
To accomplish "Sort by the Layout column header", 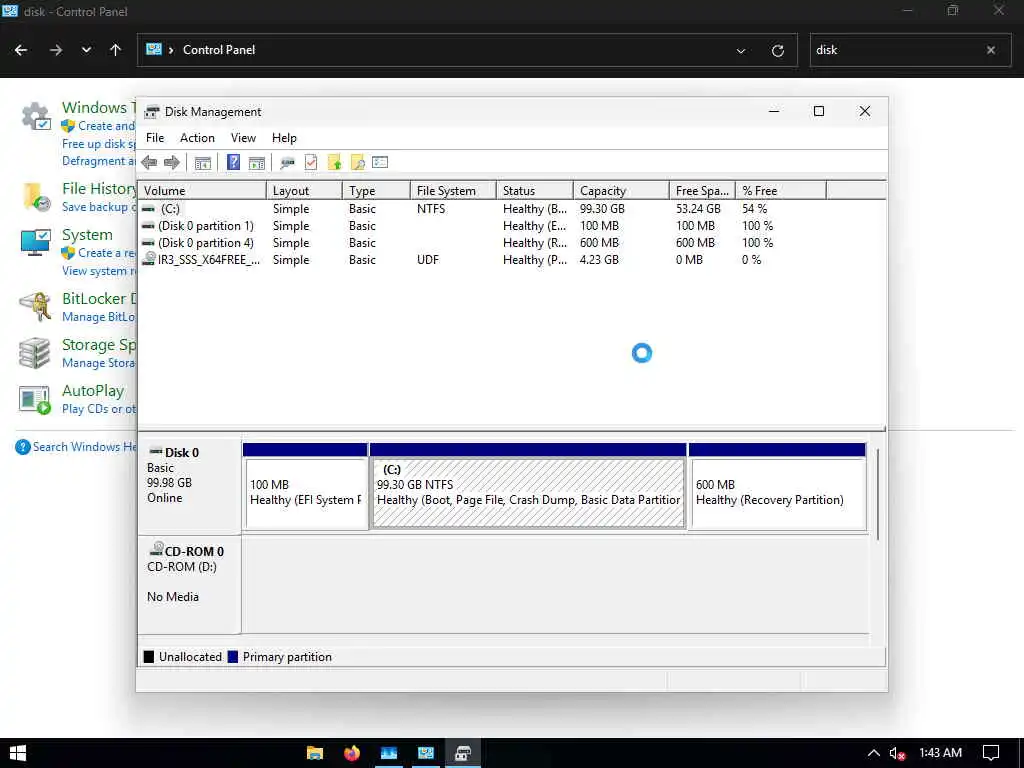I will pos(304,191).
